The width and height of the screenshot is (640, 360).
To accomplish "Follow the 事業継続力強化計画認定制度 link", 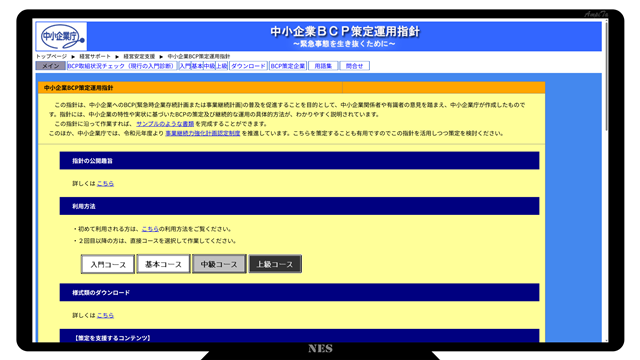I will click(202, 133).
